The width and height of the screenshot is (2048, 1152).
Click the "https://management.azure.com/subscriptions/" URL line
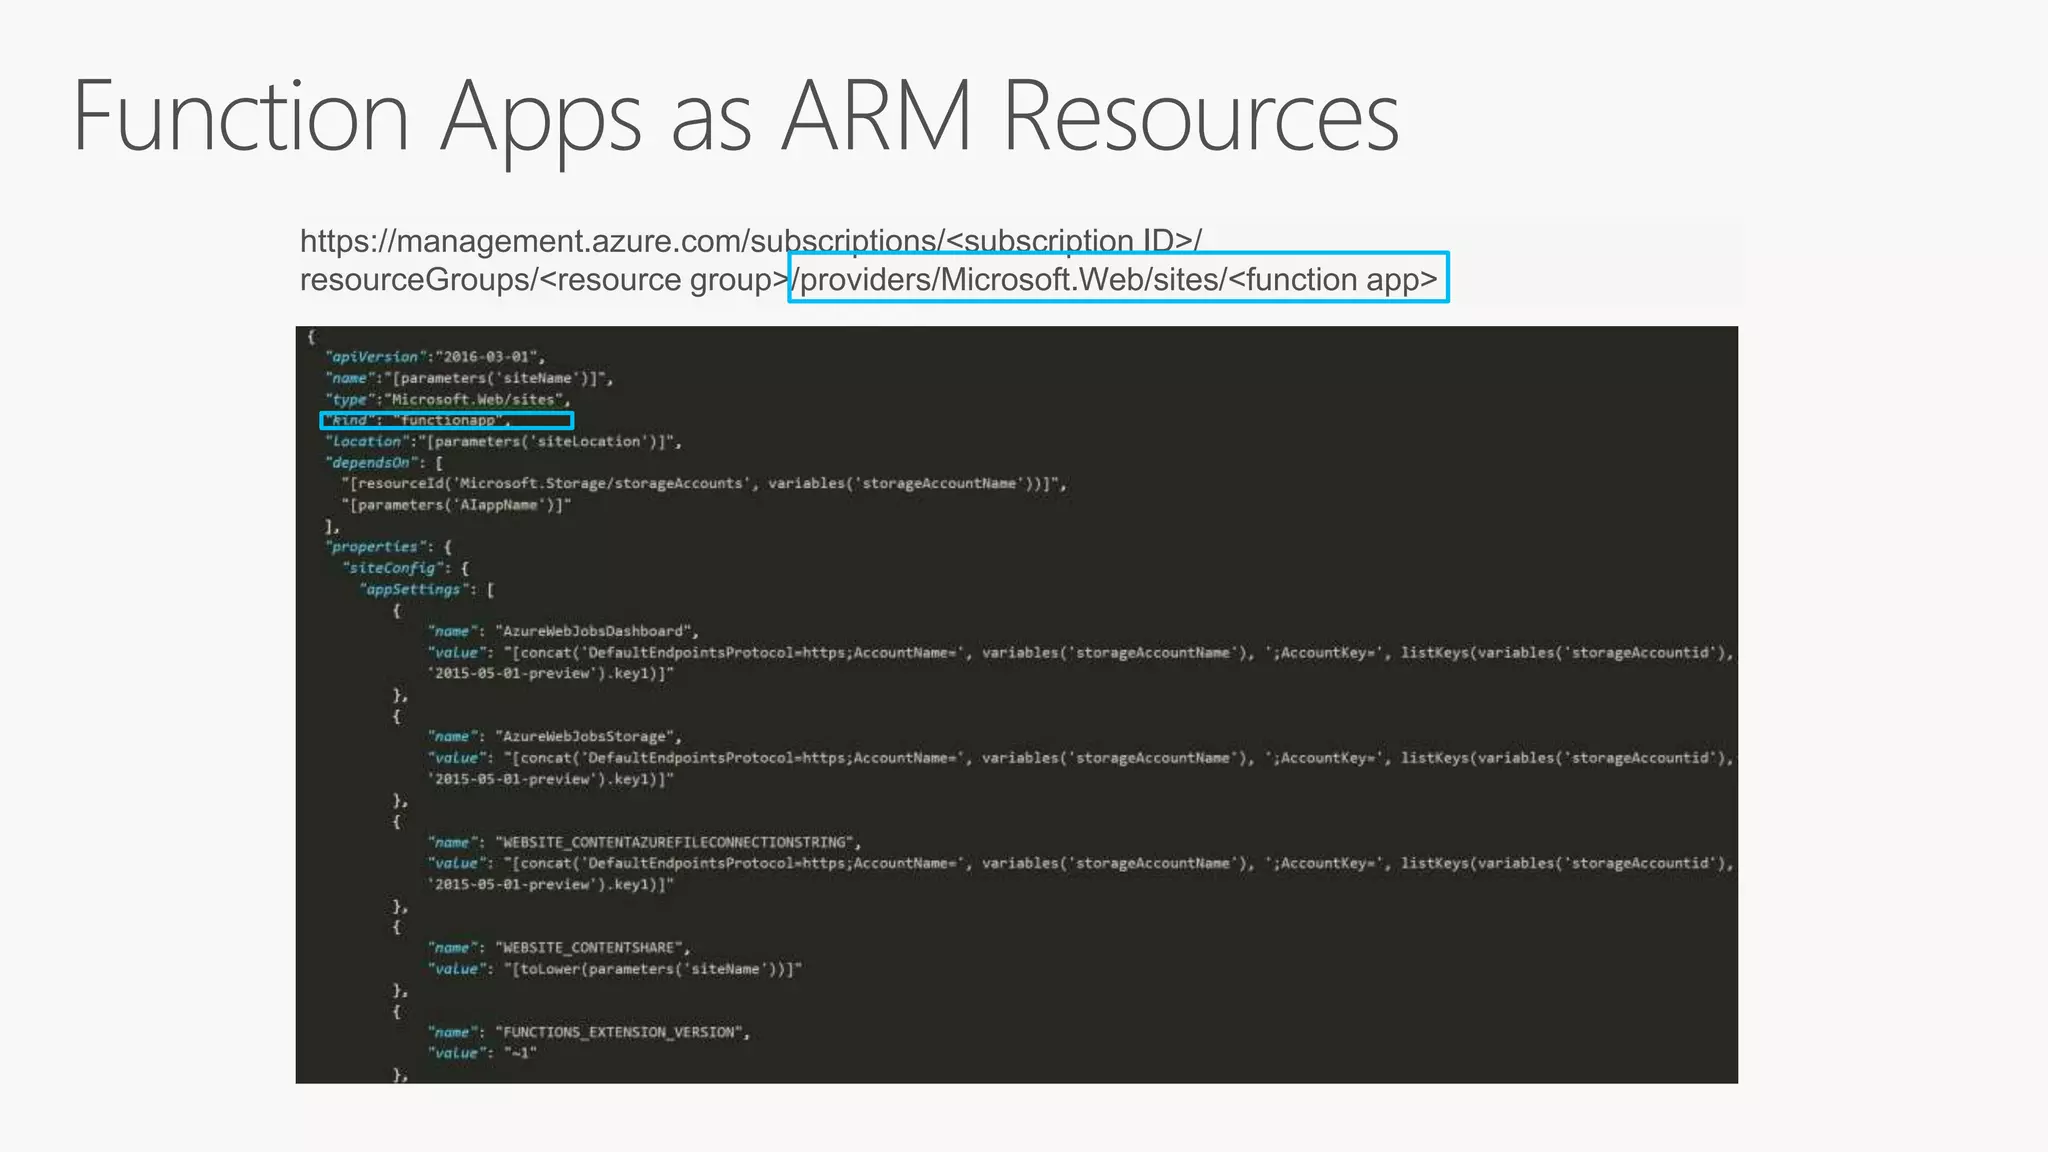(750, 241)
